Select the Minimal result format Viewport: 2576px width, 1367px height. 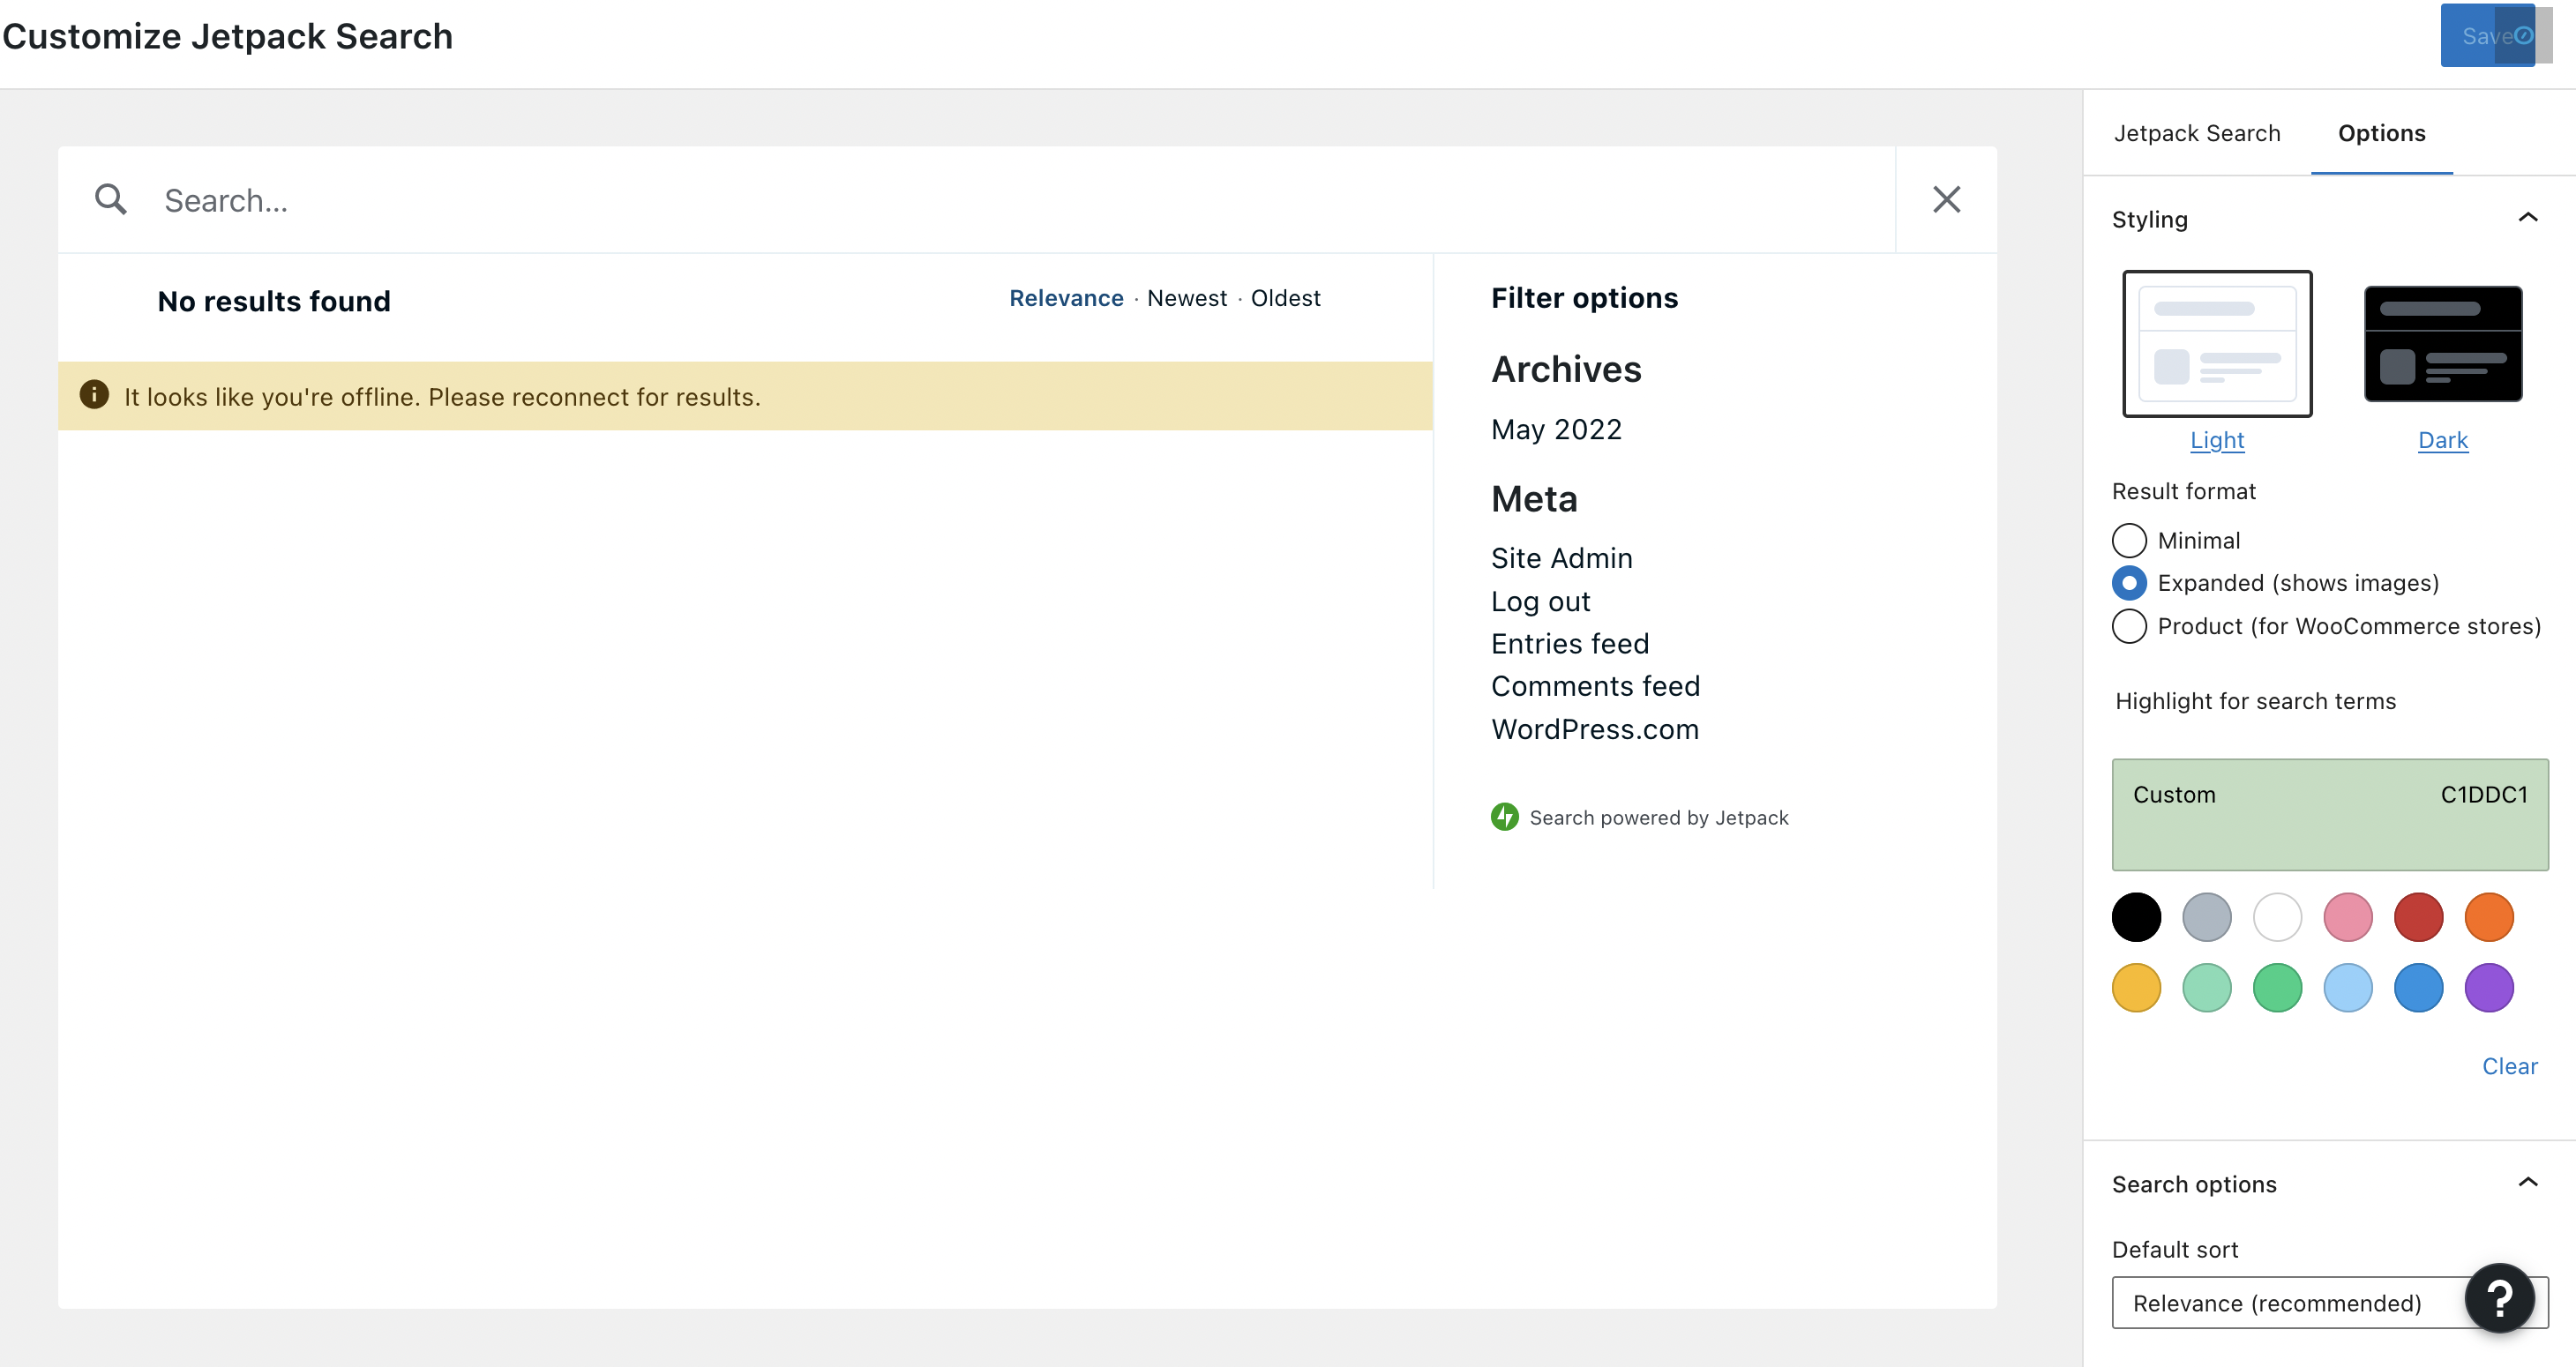pyautogui.click(x=2129, y=540)
